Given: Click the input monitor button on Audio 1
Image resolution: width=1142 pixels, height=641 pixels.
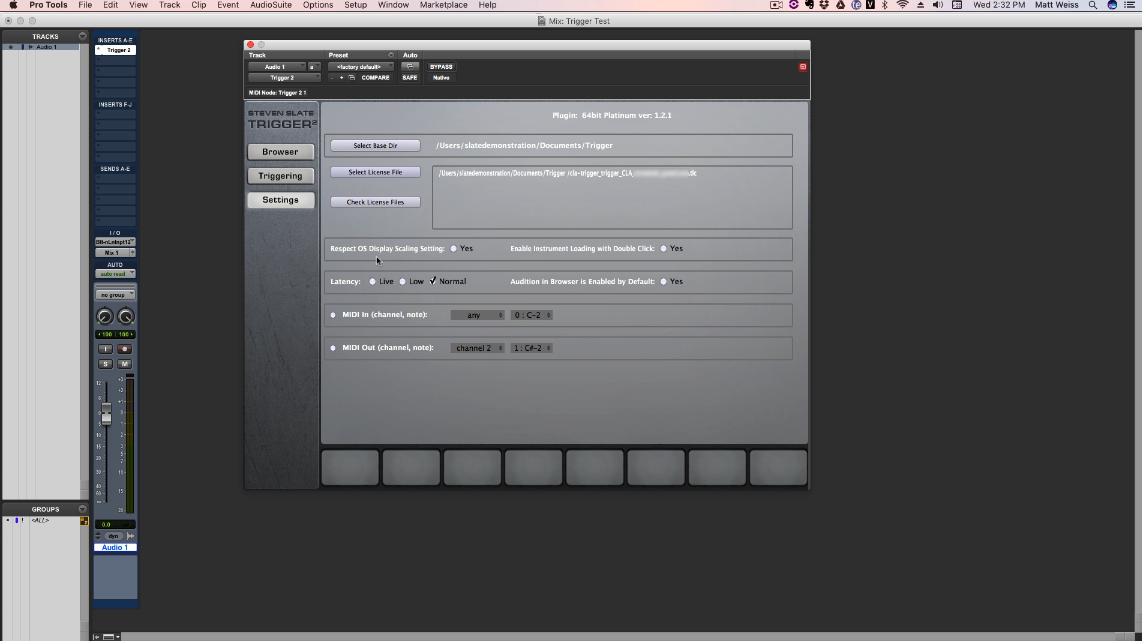Looking at the screenshot, I should click(x=106, y=349).
